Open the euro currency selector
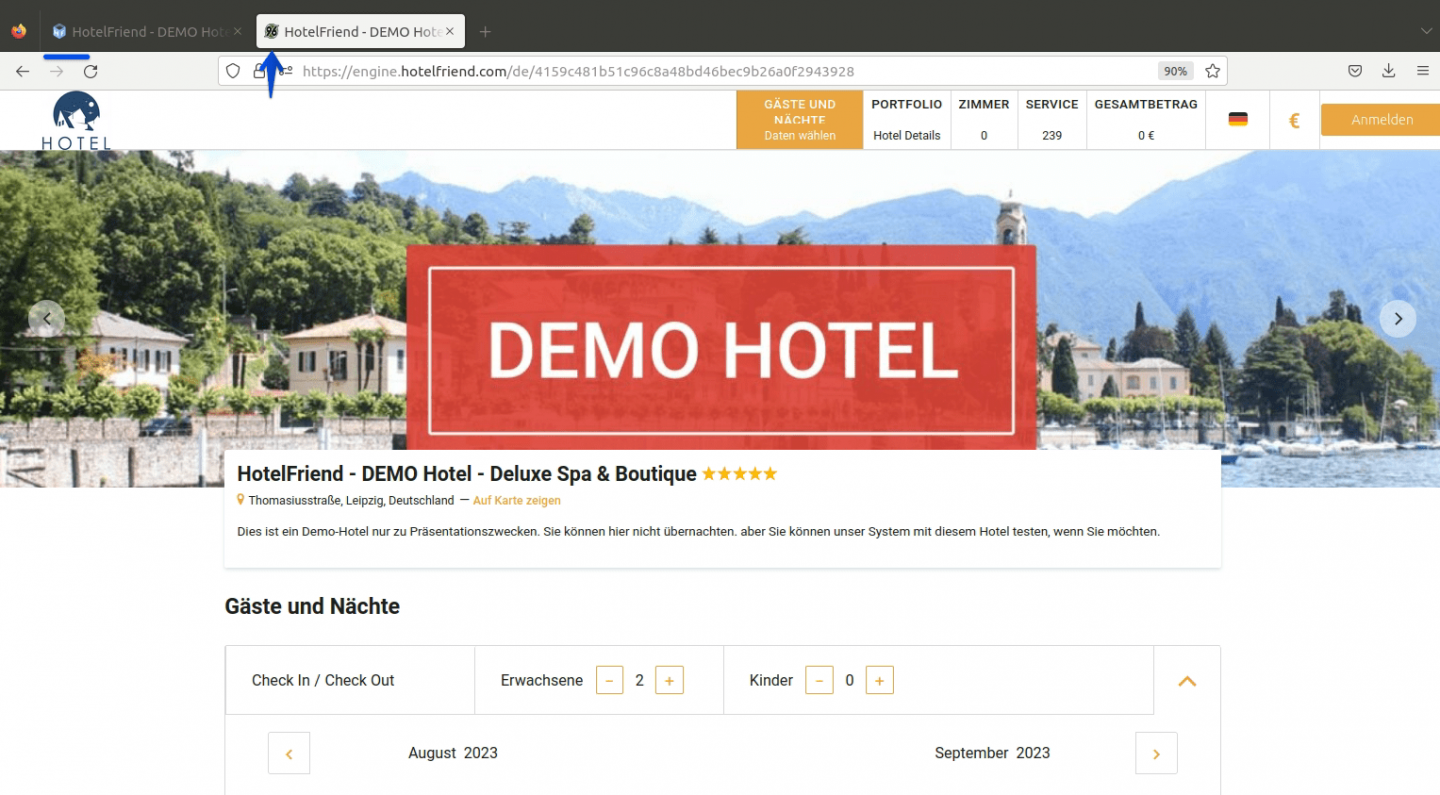The width and height of the screenshot is (1440, 795). pyautogui.click(x=1294, y=121)
